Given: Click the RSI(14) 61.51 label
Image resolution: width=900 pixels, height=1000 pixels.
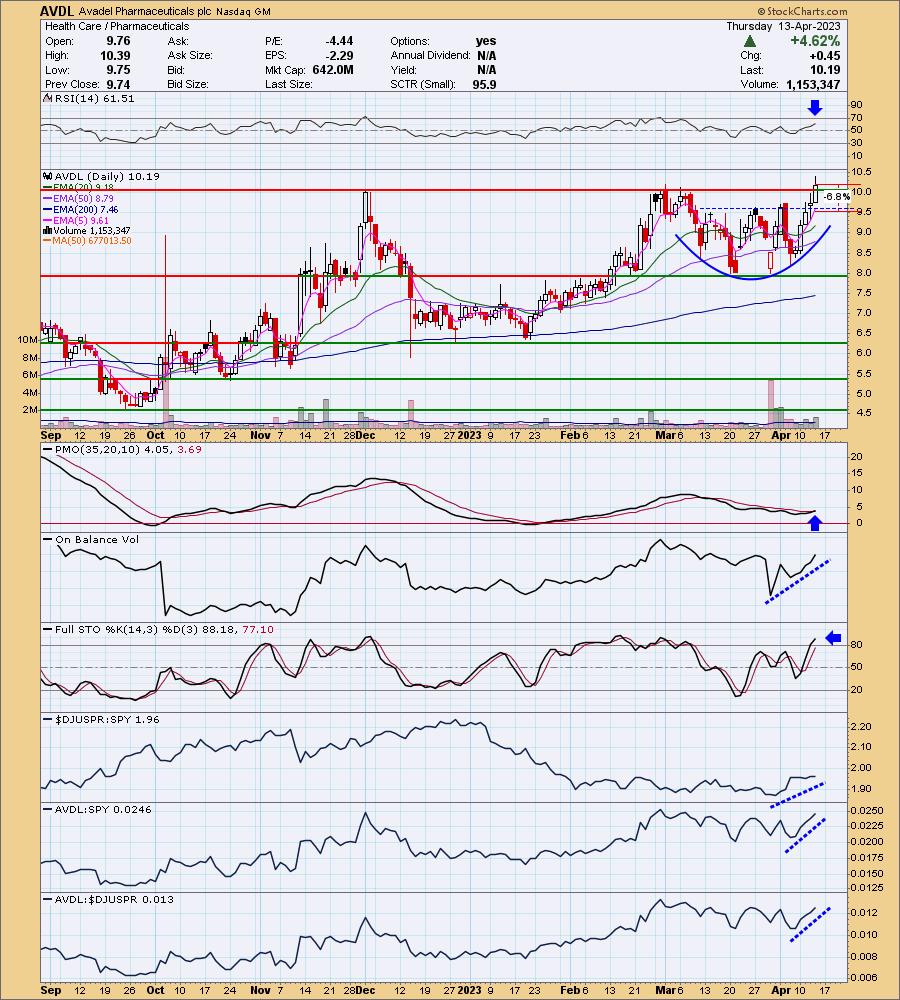Looking at the screenshot, I should (94, 98).
